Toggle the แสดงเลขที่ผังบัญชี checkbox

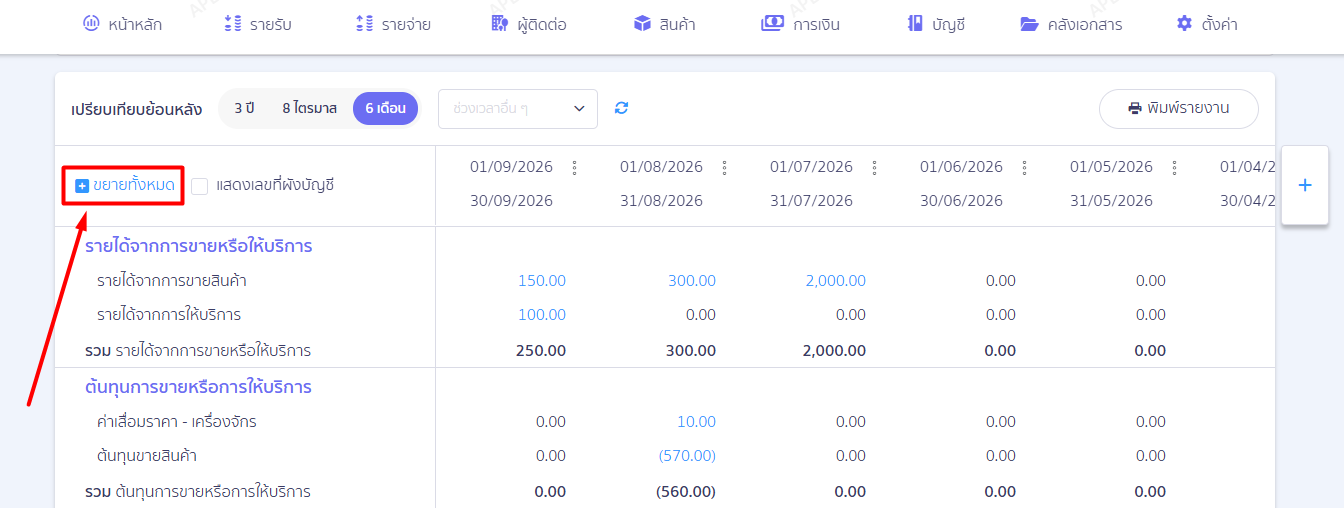(199, 186)
